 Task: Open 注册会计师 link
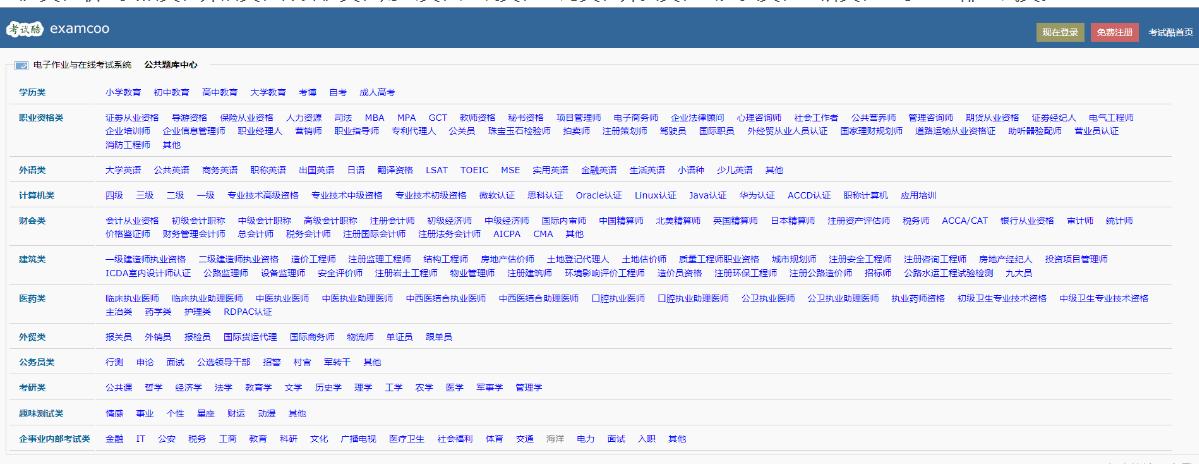[392, 221]
